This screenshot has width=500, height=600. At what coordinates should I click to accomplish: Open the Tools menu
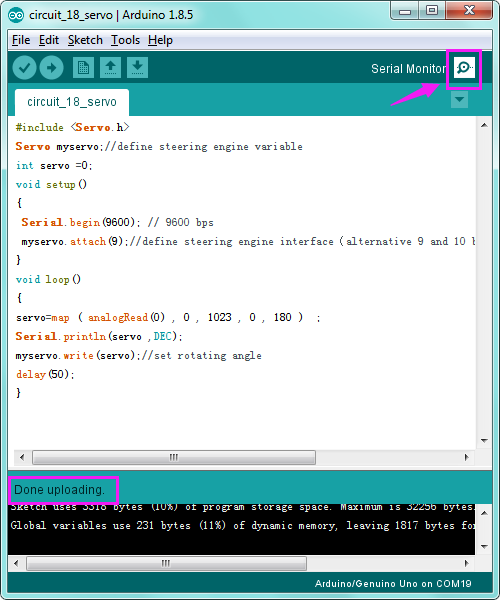tap(125, 40)
